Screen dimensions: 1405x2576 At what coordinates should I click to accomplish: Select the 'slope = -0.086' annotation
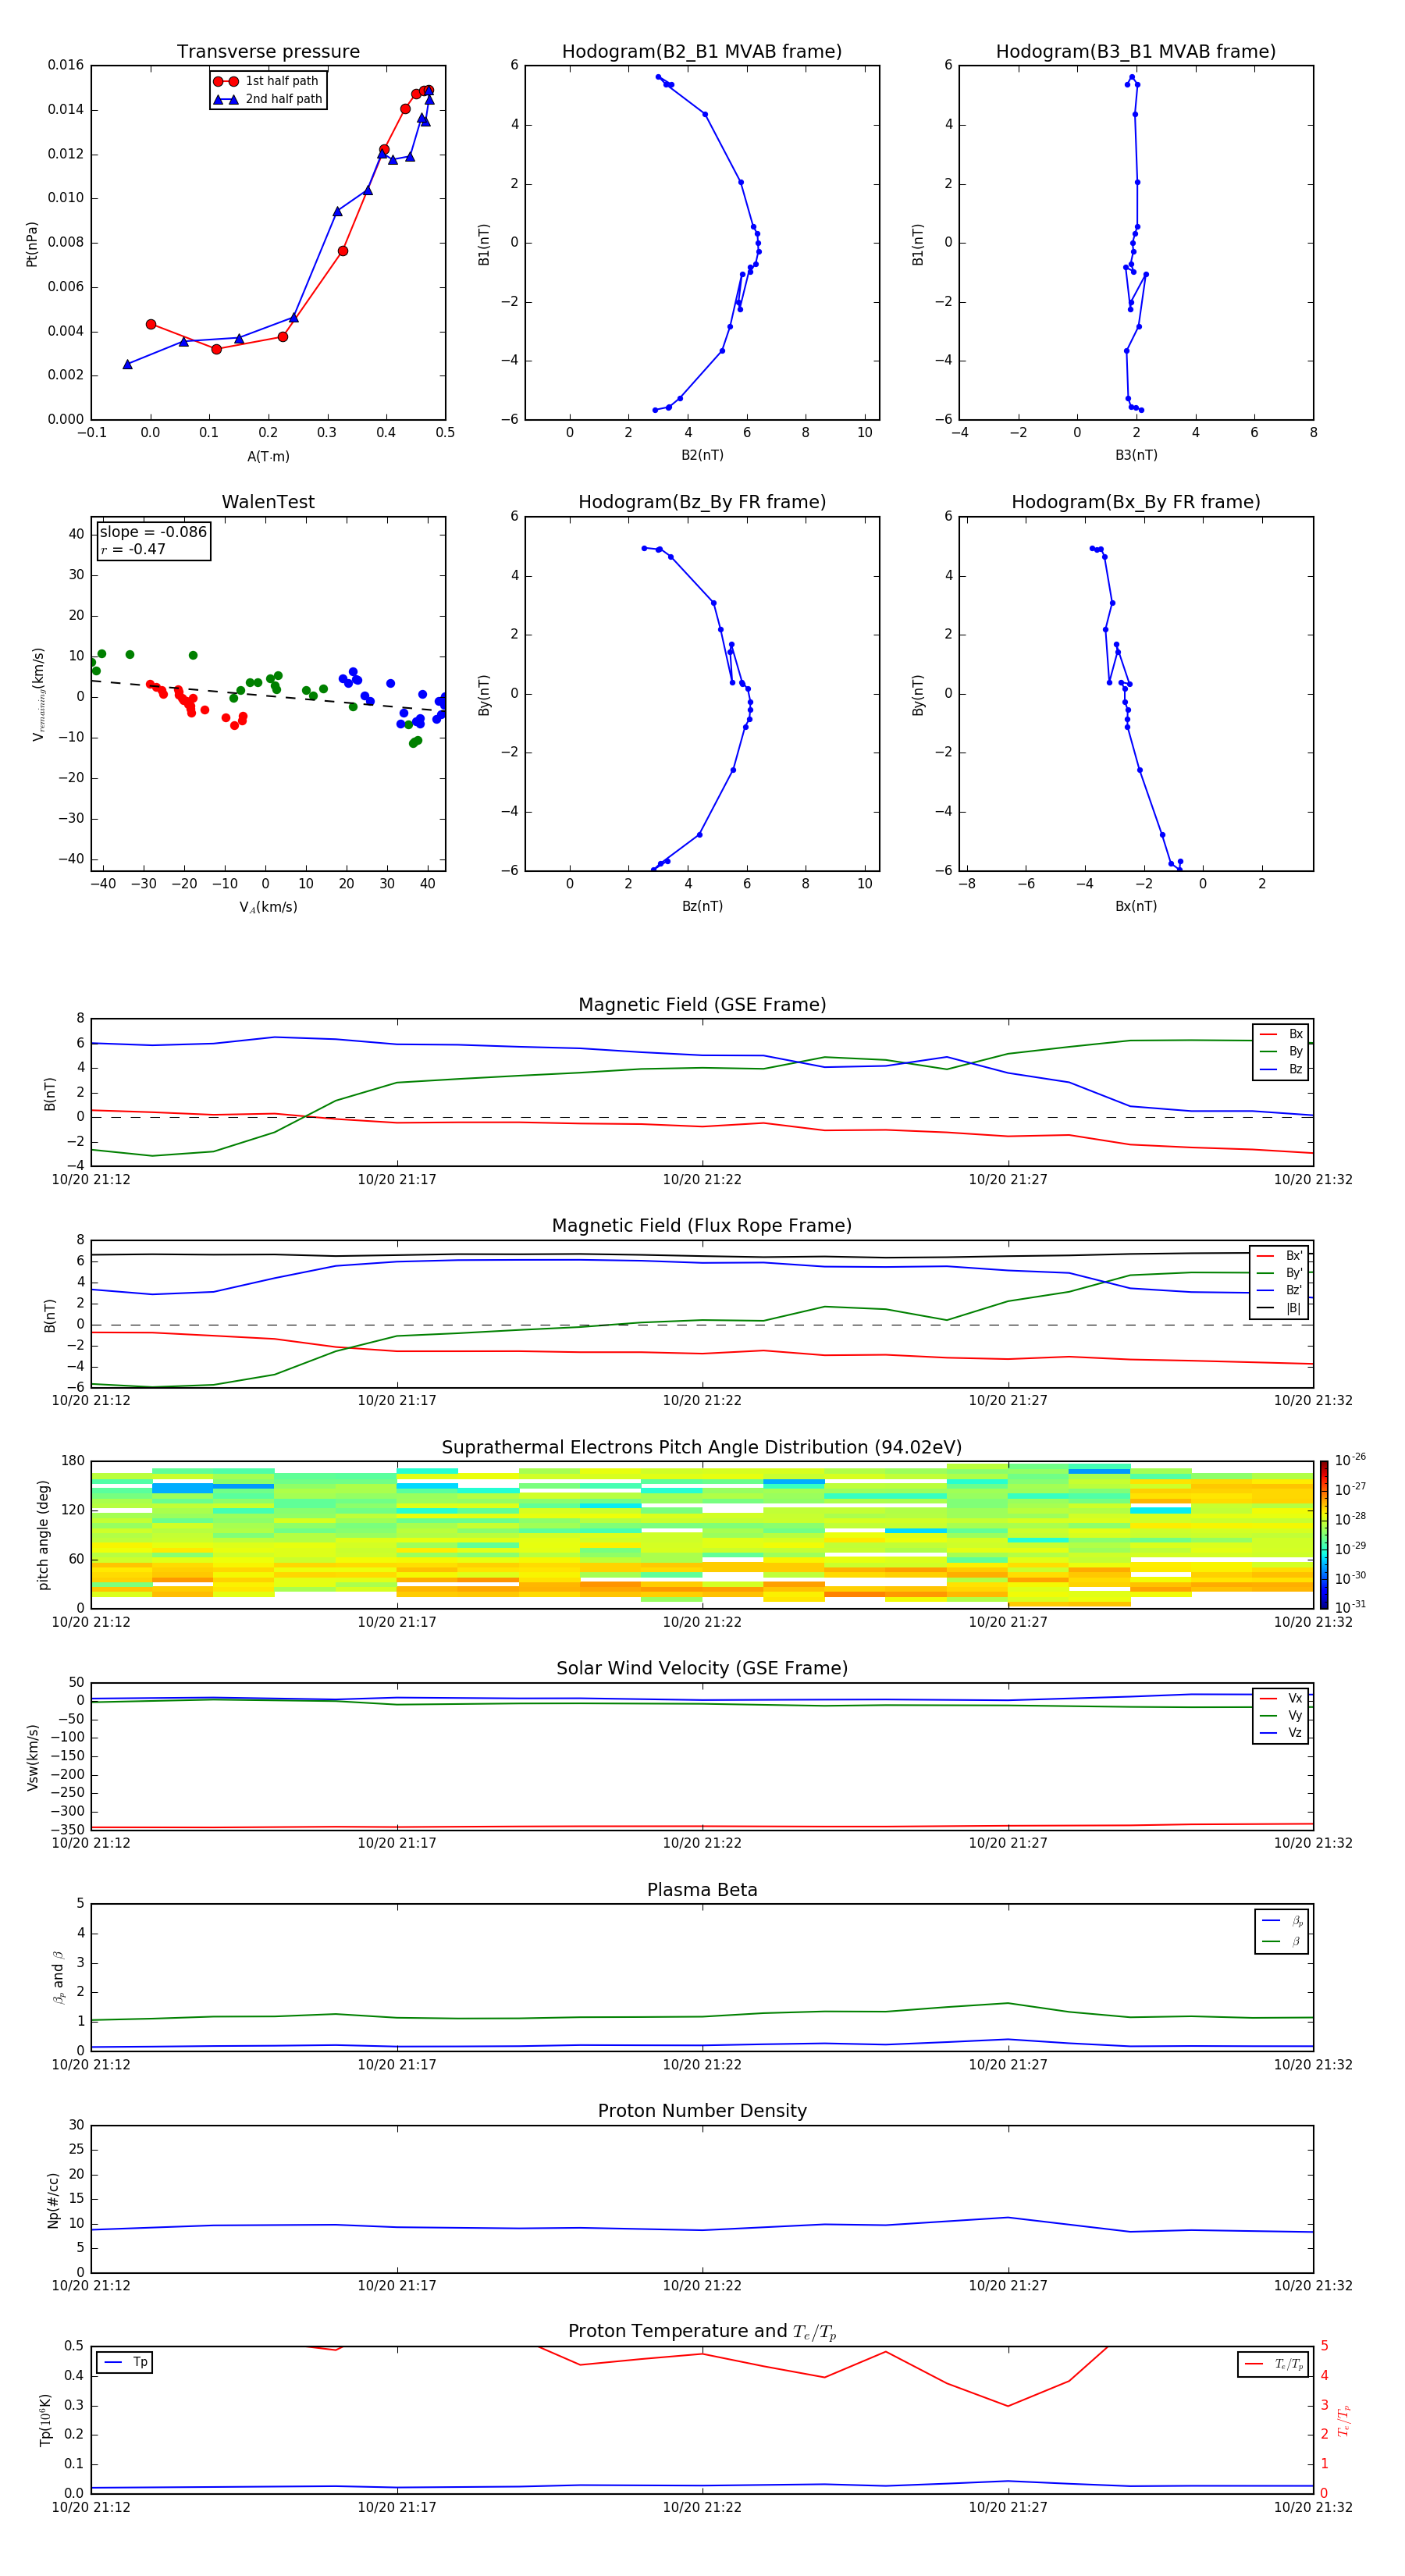point(153,532)
